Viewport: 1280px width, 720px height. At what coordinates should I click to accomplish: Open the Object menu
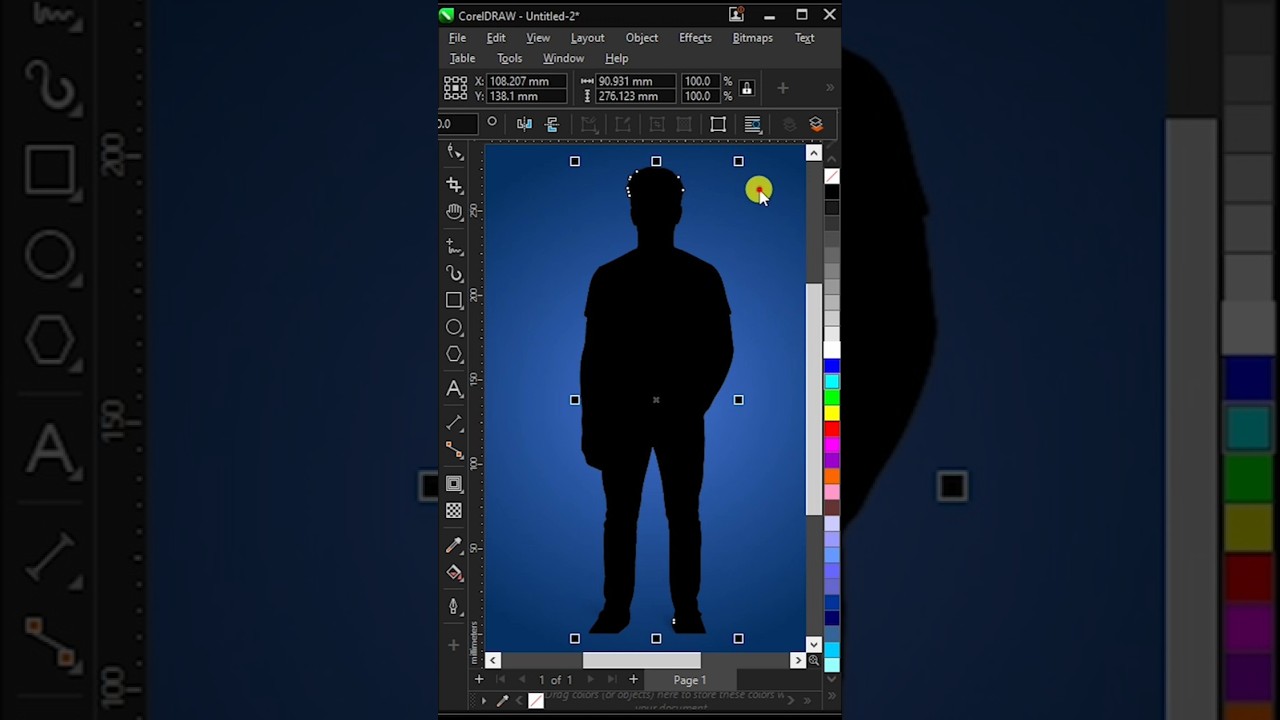[642, 38]
